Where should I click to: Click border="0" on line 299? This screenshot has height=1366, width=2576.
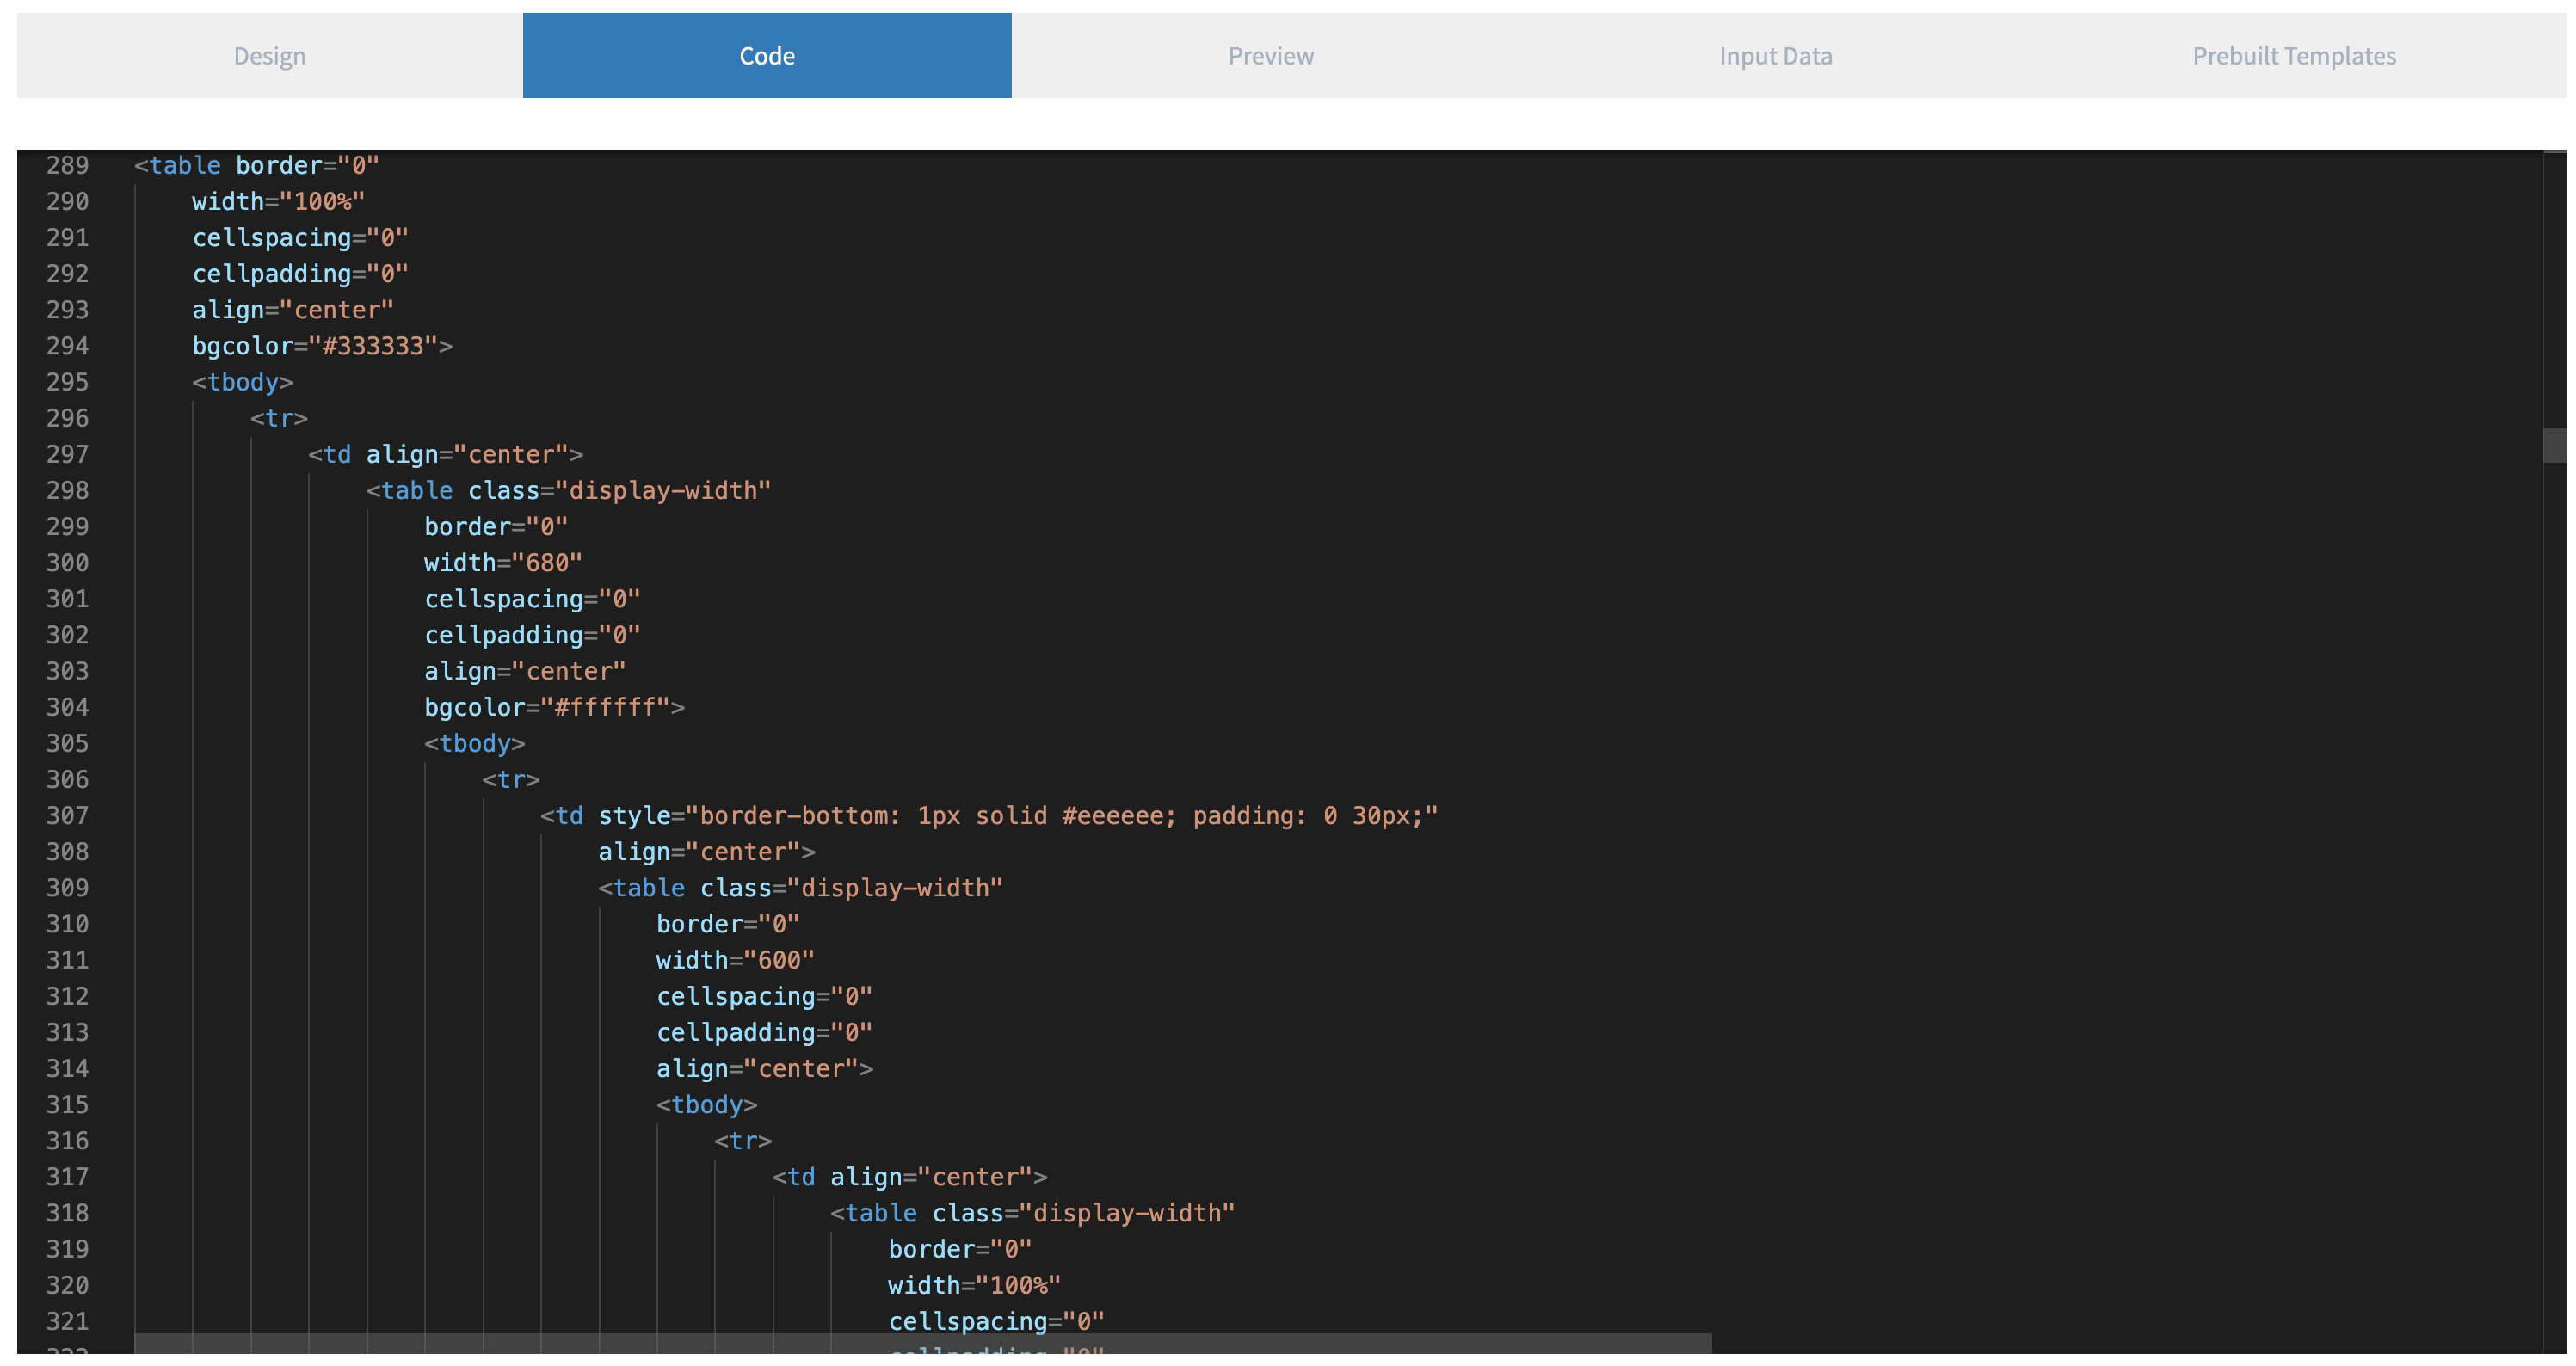coord(496,526)
